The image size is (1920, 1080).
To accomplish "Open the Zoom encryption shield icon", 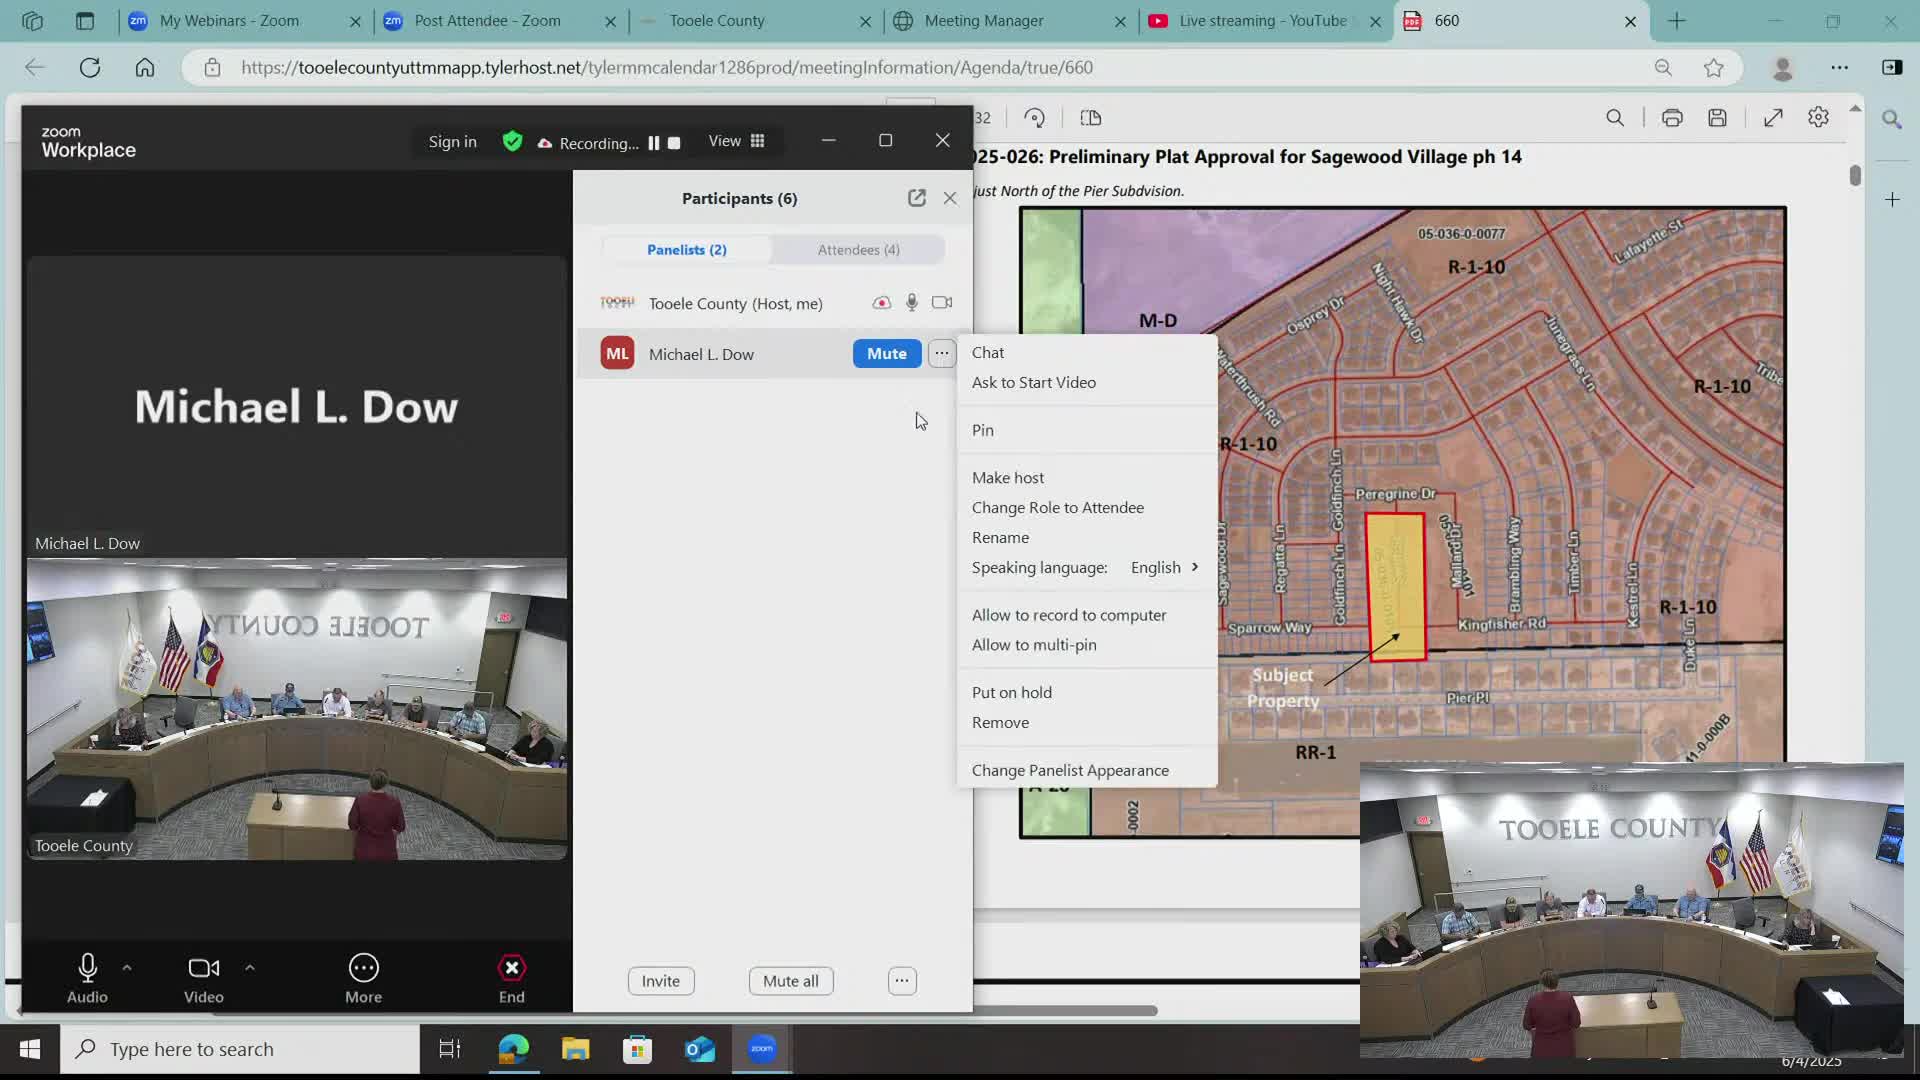I will pos(513,141).
